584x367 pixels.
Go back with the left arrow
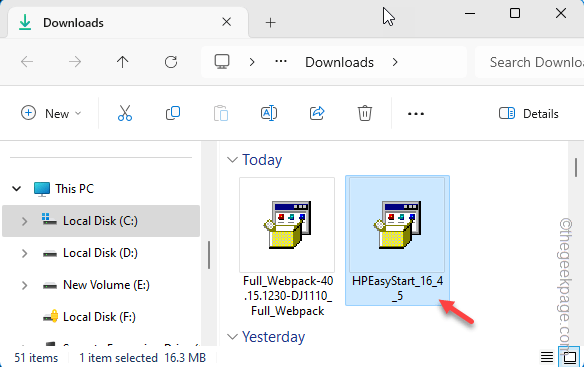pos(27,62)
